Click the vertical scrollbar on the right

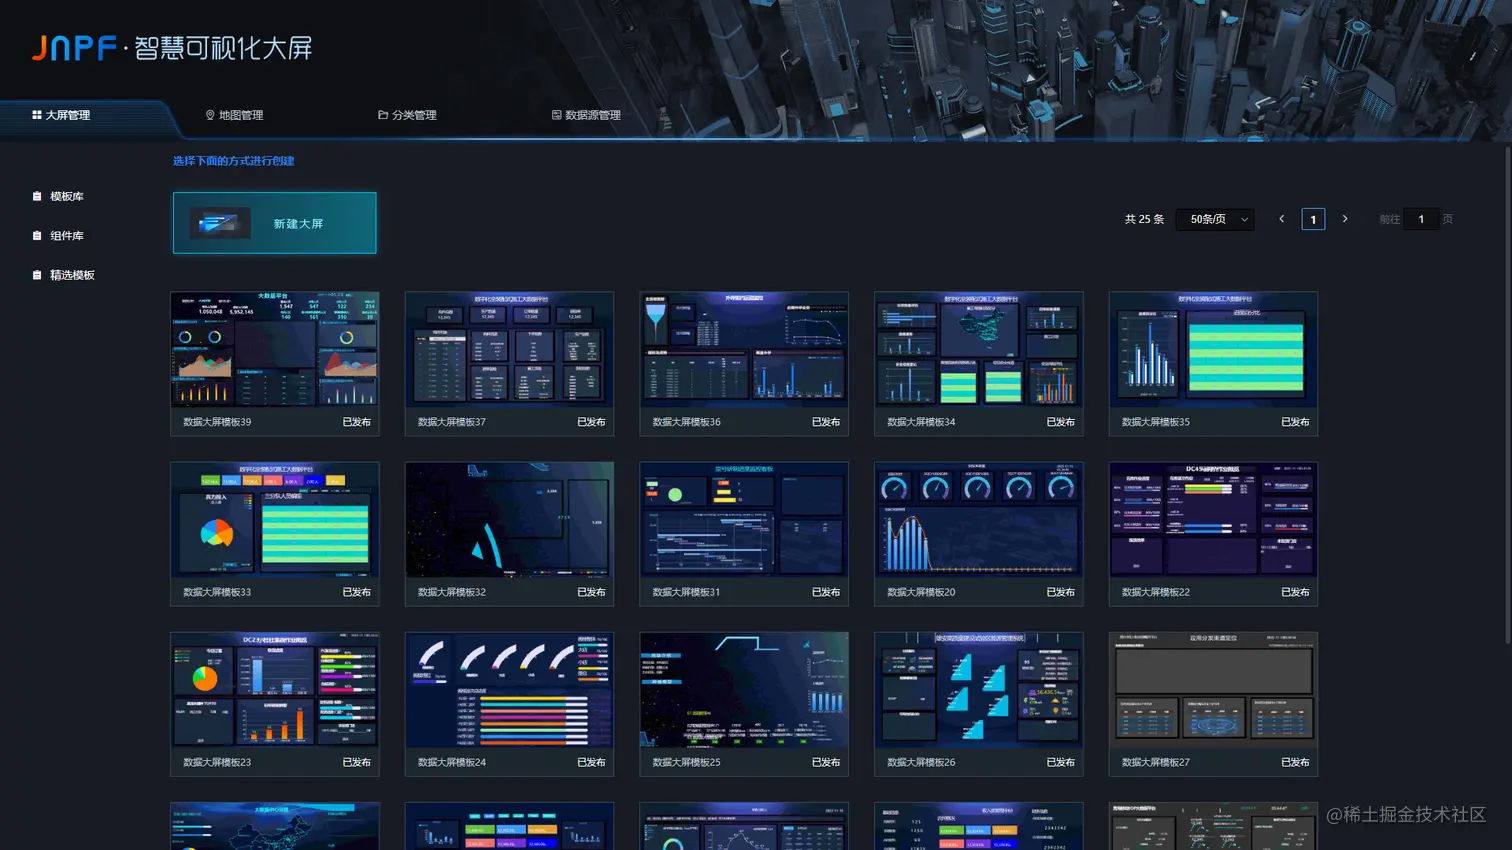(x=1508, y=395)
